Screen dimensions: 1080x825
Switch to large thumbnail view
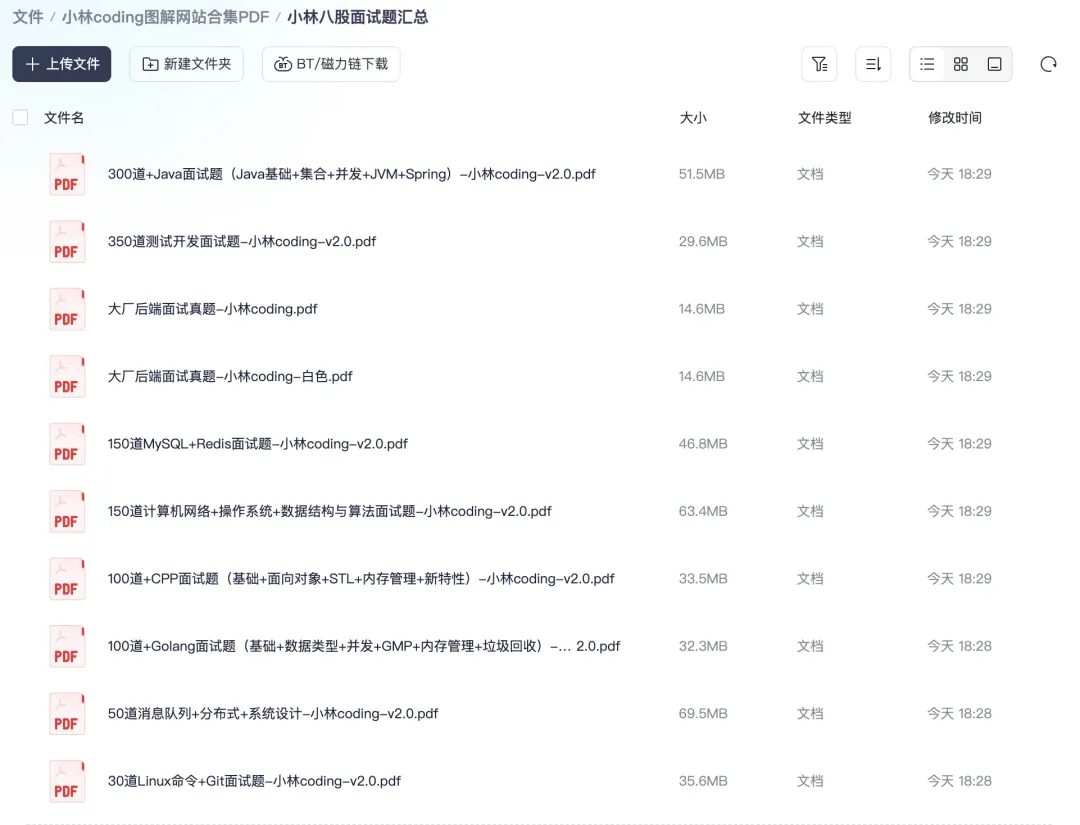coord(994,64)
